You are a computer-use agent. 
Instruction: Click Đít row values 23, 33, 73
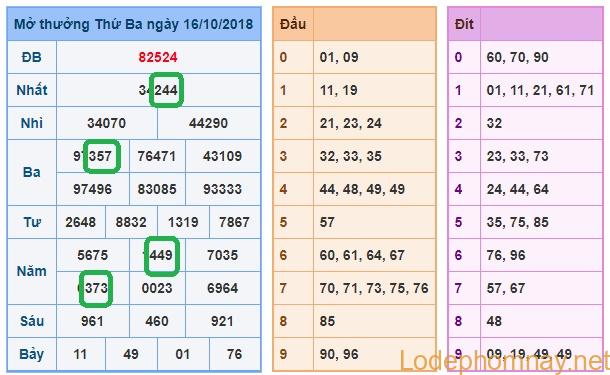coord(517,156)
